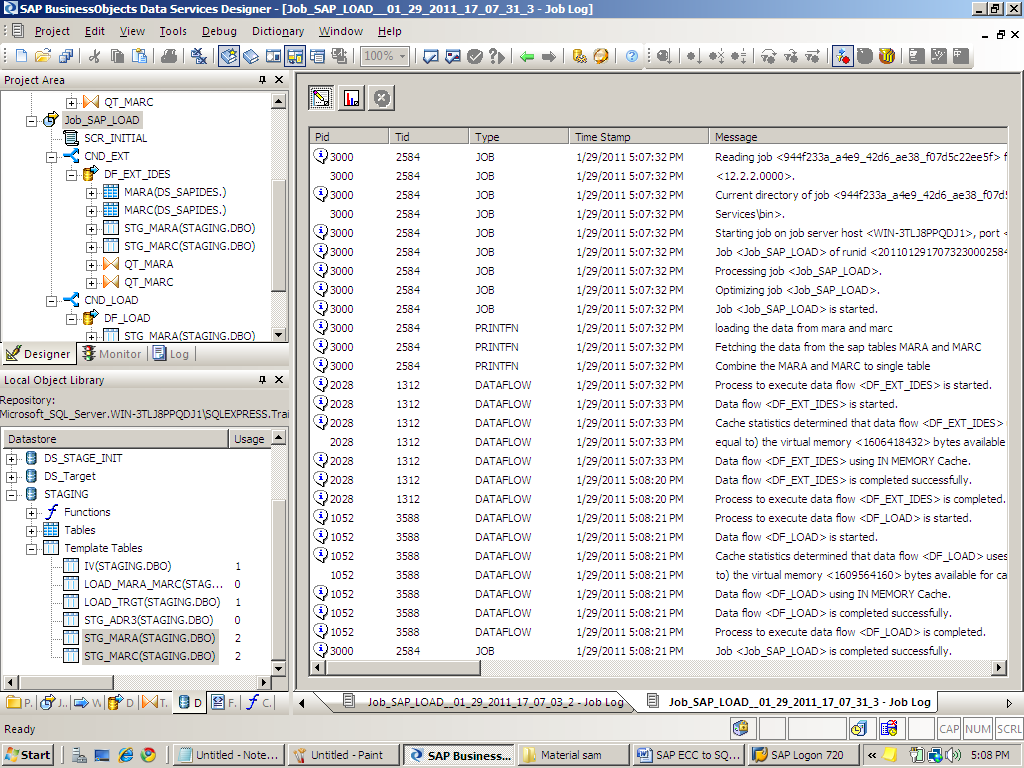Viewport: 1024px width, 768px height.
Task: Click the Message column header
Action: tap(858, 137)
